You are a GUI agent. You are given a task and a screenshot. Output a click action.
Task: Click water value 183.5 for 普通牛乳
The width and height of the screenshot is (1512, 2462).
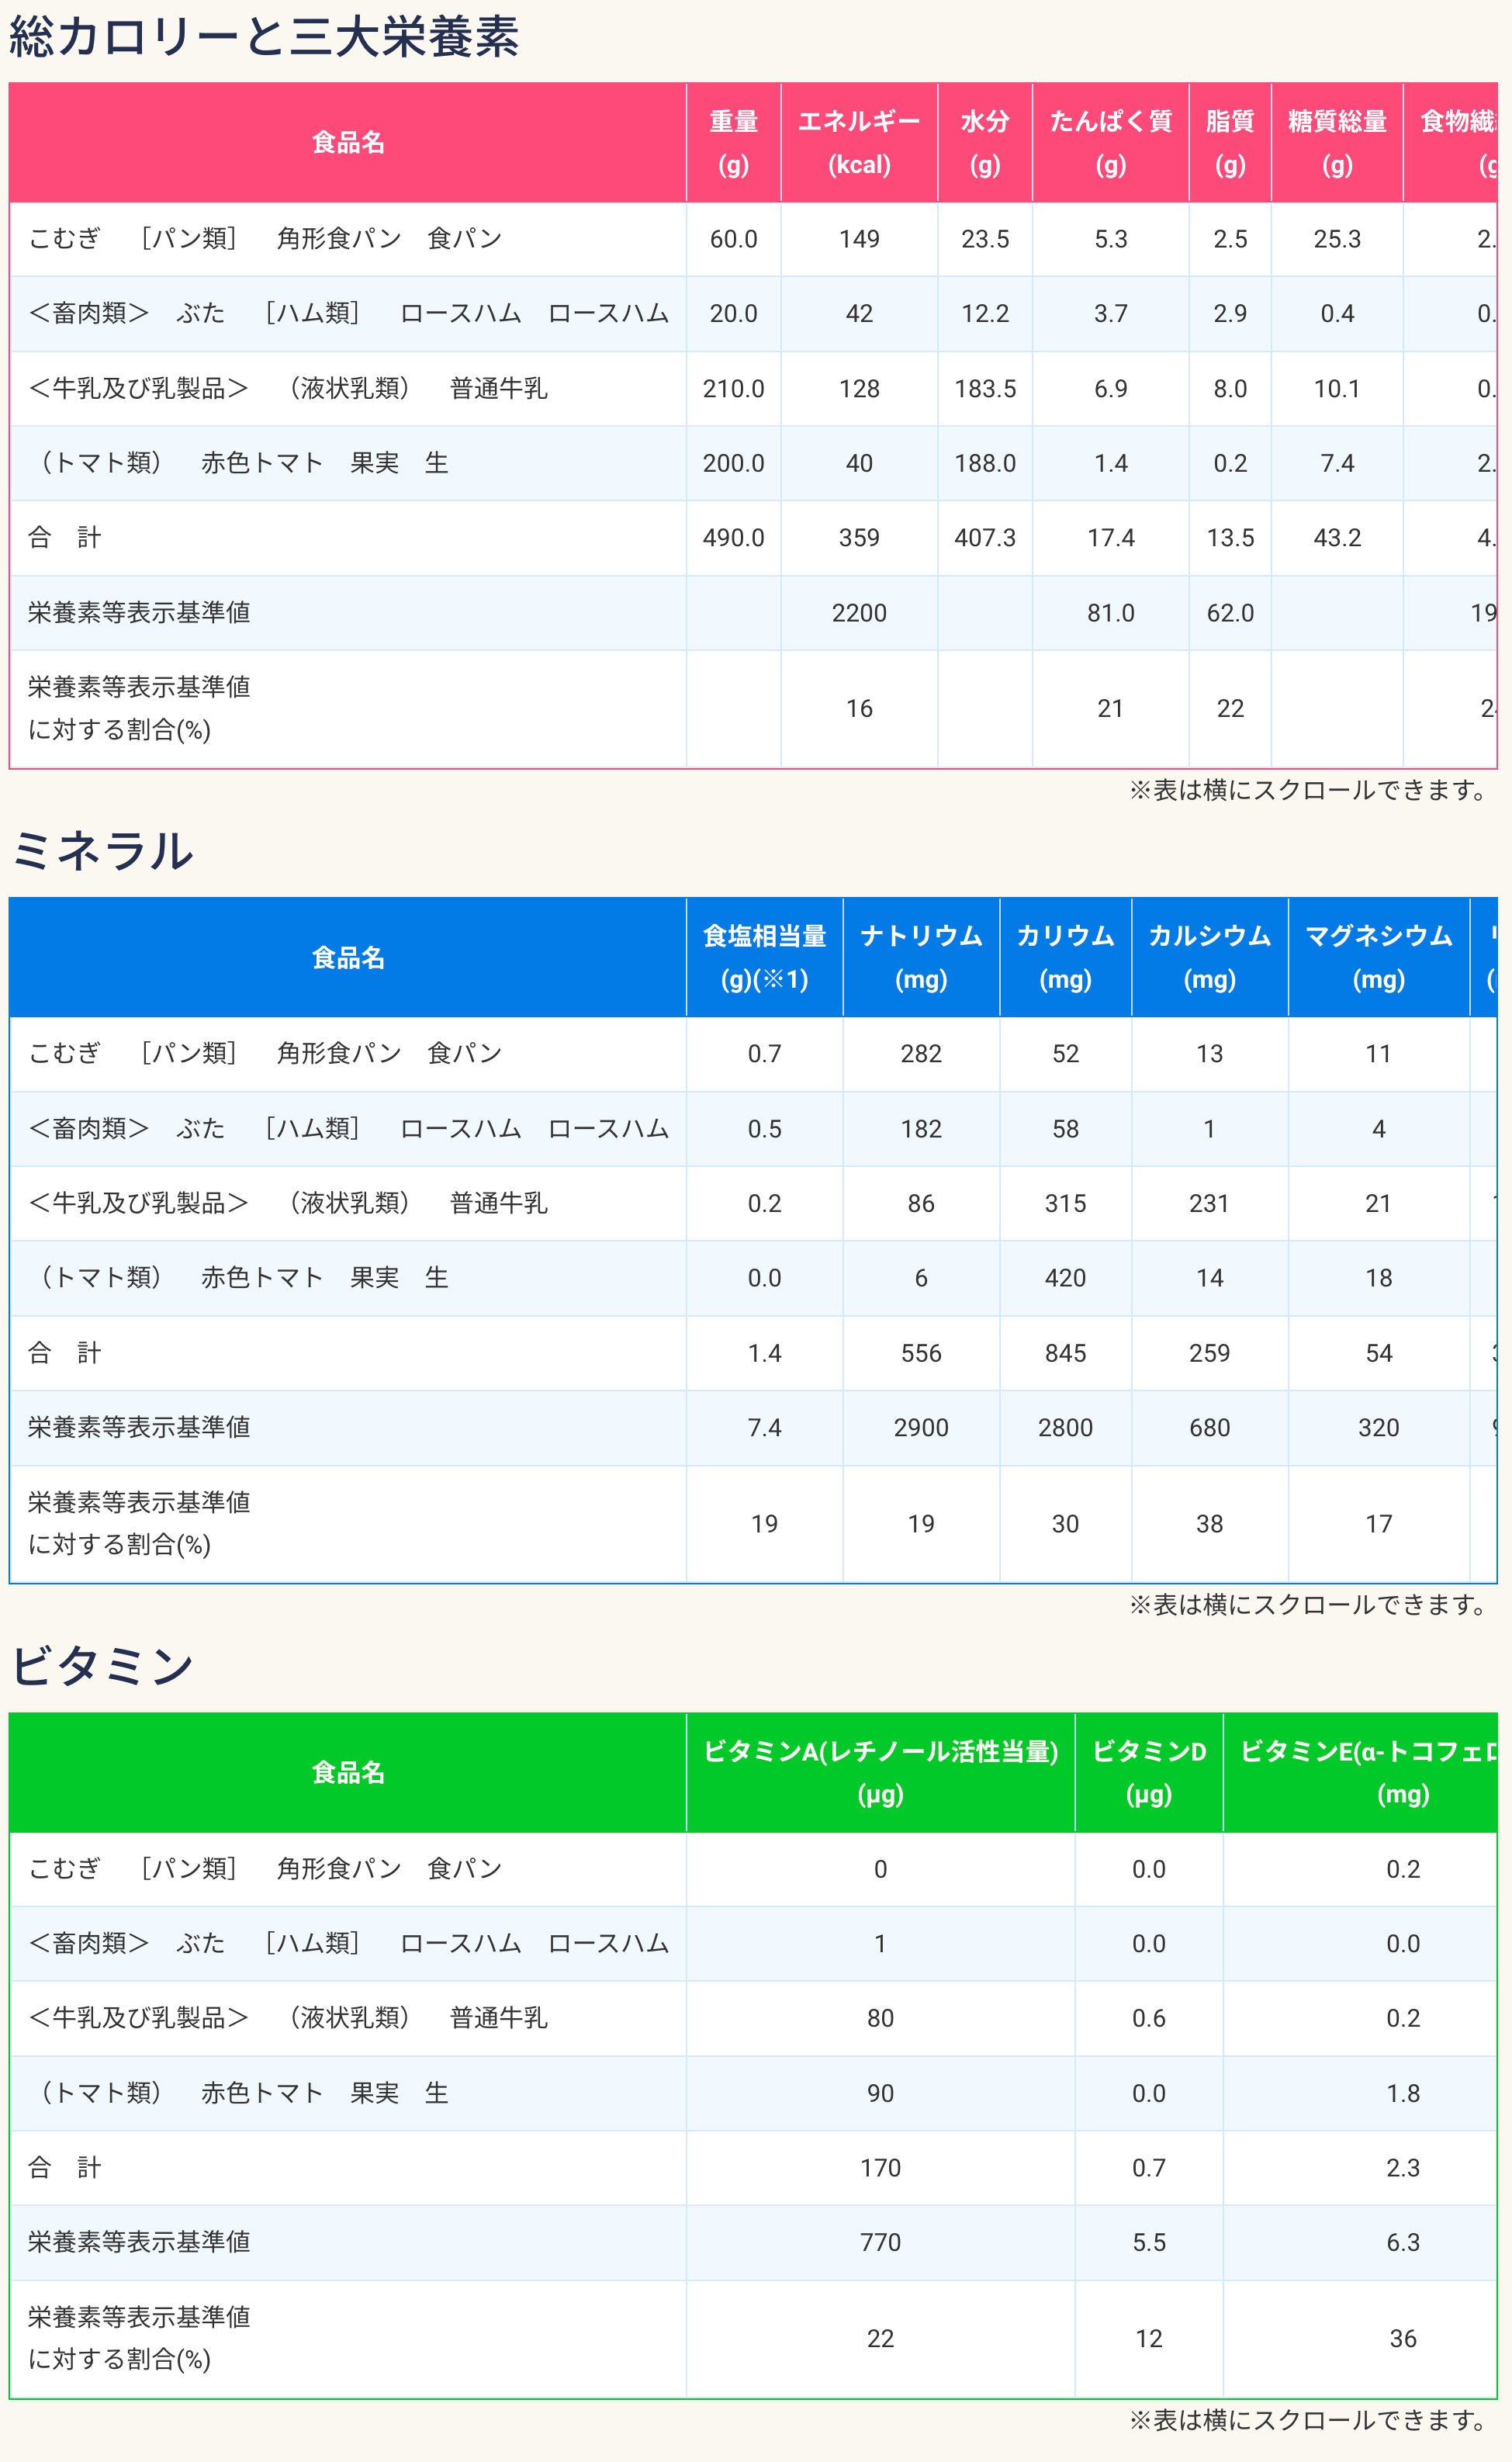coord(985,389)
